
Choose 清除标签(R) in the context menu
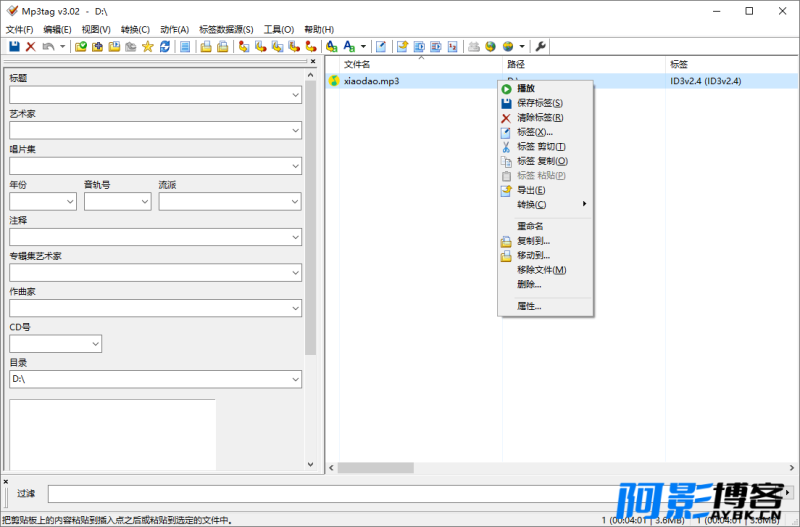(545, 117)
